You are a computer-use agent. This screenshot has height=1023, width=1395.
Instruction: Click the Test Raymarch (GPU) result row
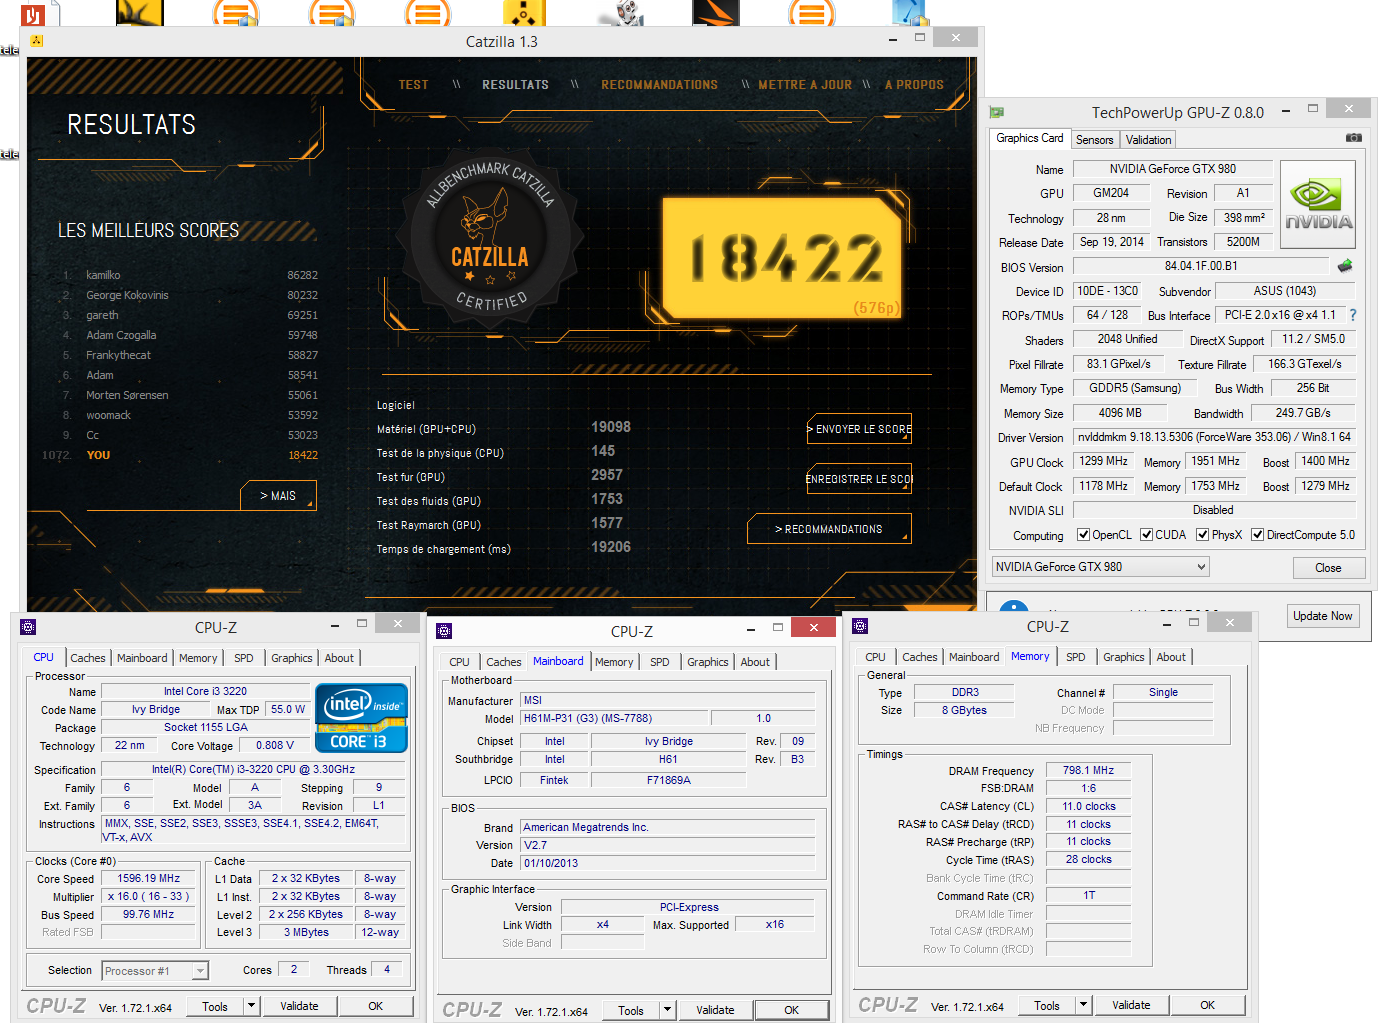pos(504,524)
